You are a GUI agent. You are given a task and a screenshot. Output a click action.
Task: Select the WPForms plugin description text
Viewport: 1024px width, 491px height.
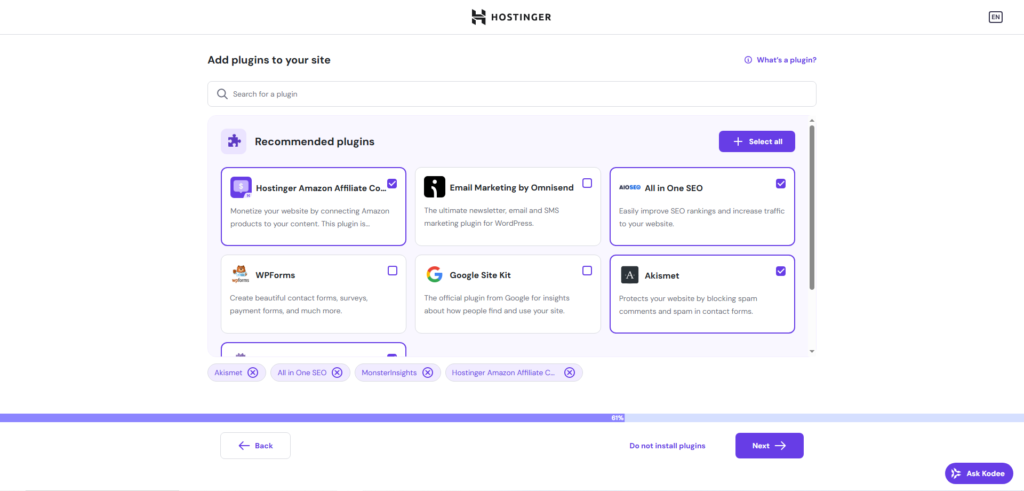(x=299, y=304)
